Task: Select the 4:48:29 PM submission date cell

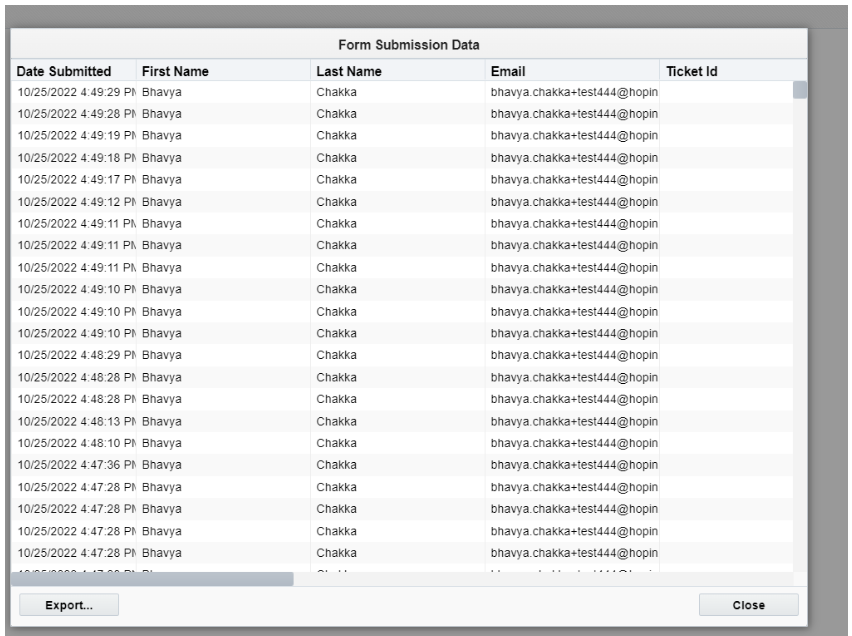Action: pos(74,355)
